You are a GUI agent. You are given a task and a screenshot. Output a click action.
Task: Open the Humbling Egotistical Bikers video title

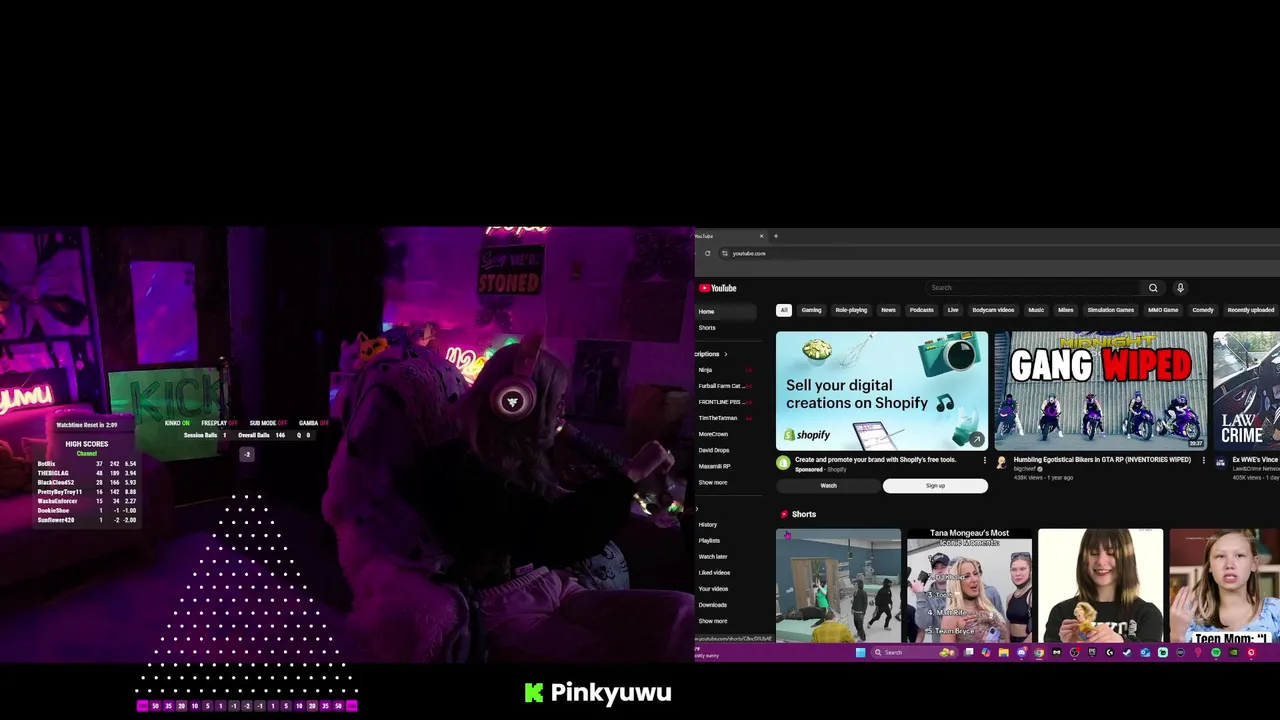click(x=1102, y=460)
